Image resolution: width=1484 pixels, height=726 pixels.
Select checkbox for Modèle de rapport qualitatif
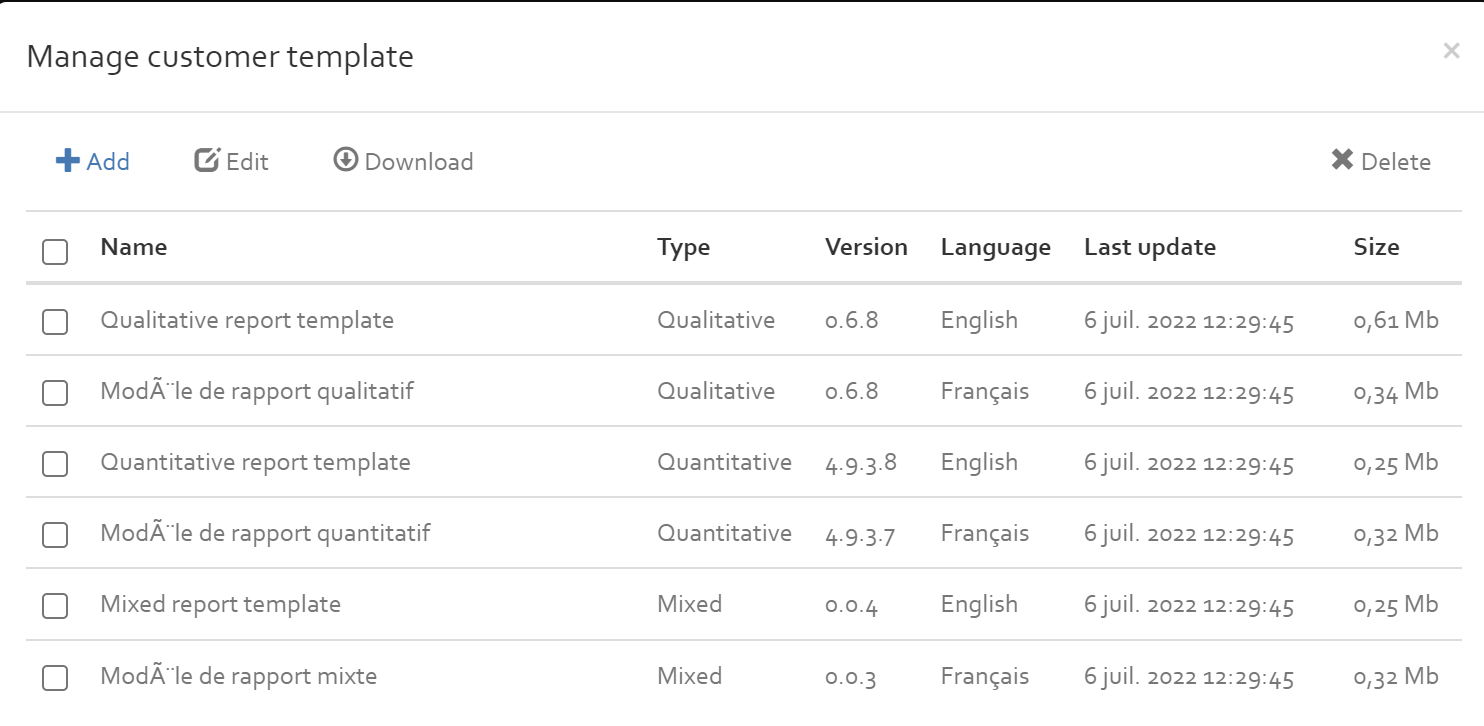(x=55, y=393)
